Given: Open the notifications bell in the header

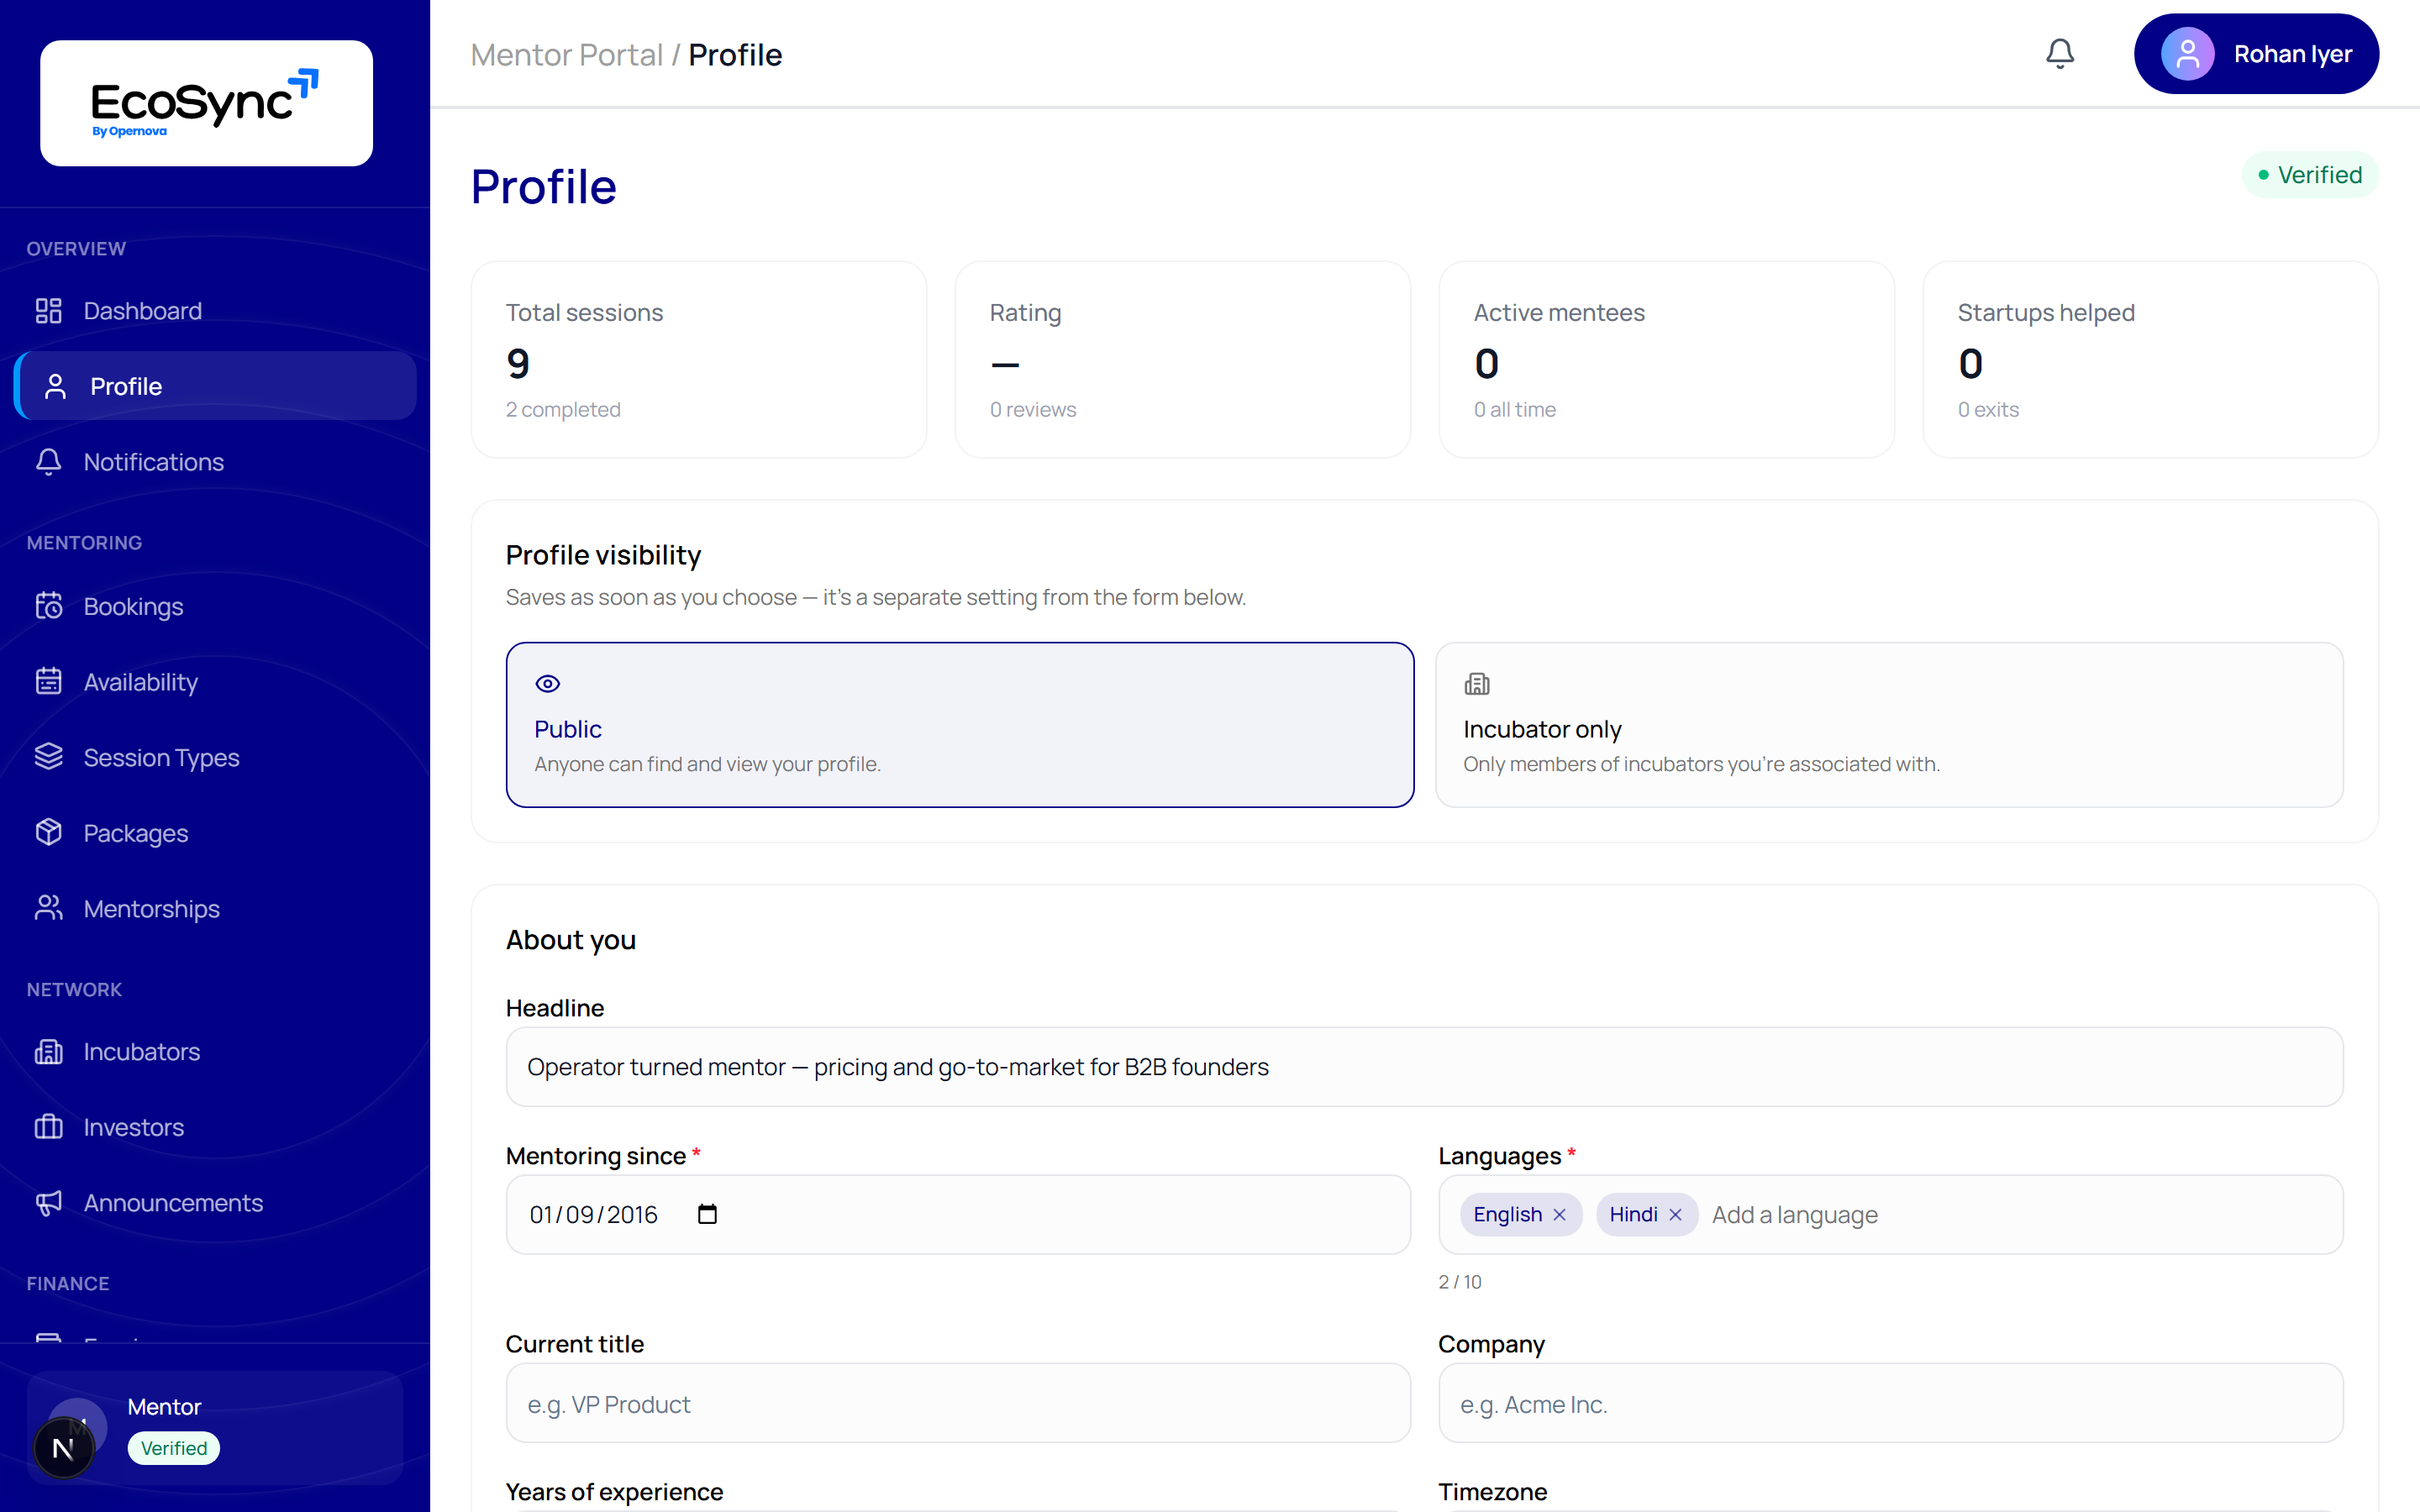Looking at the screenshot, I should pyautogui.click(x=2059, y=54).
